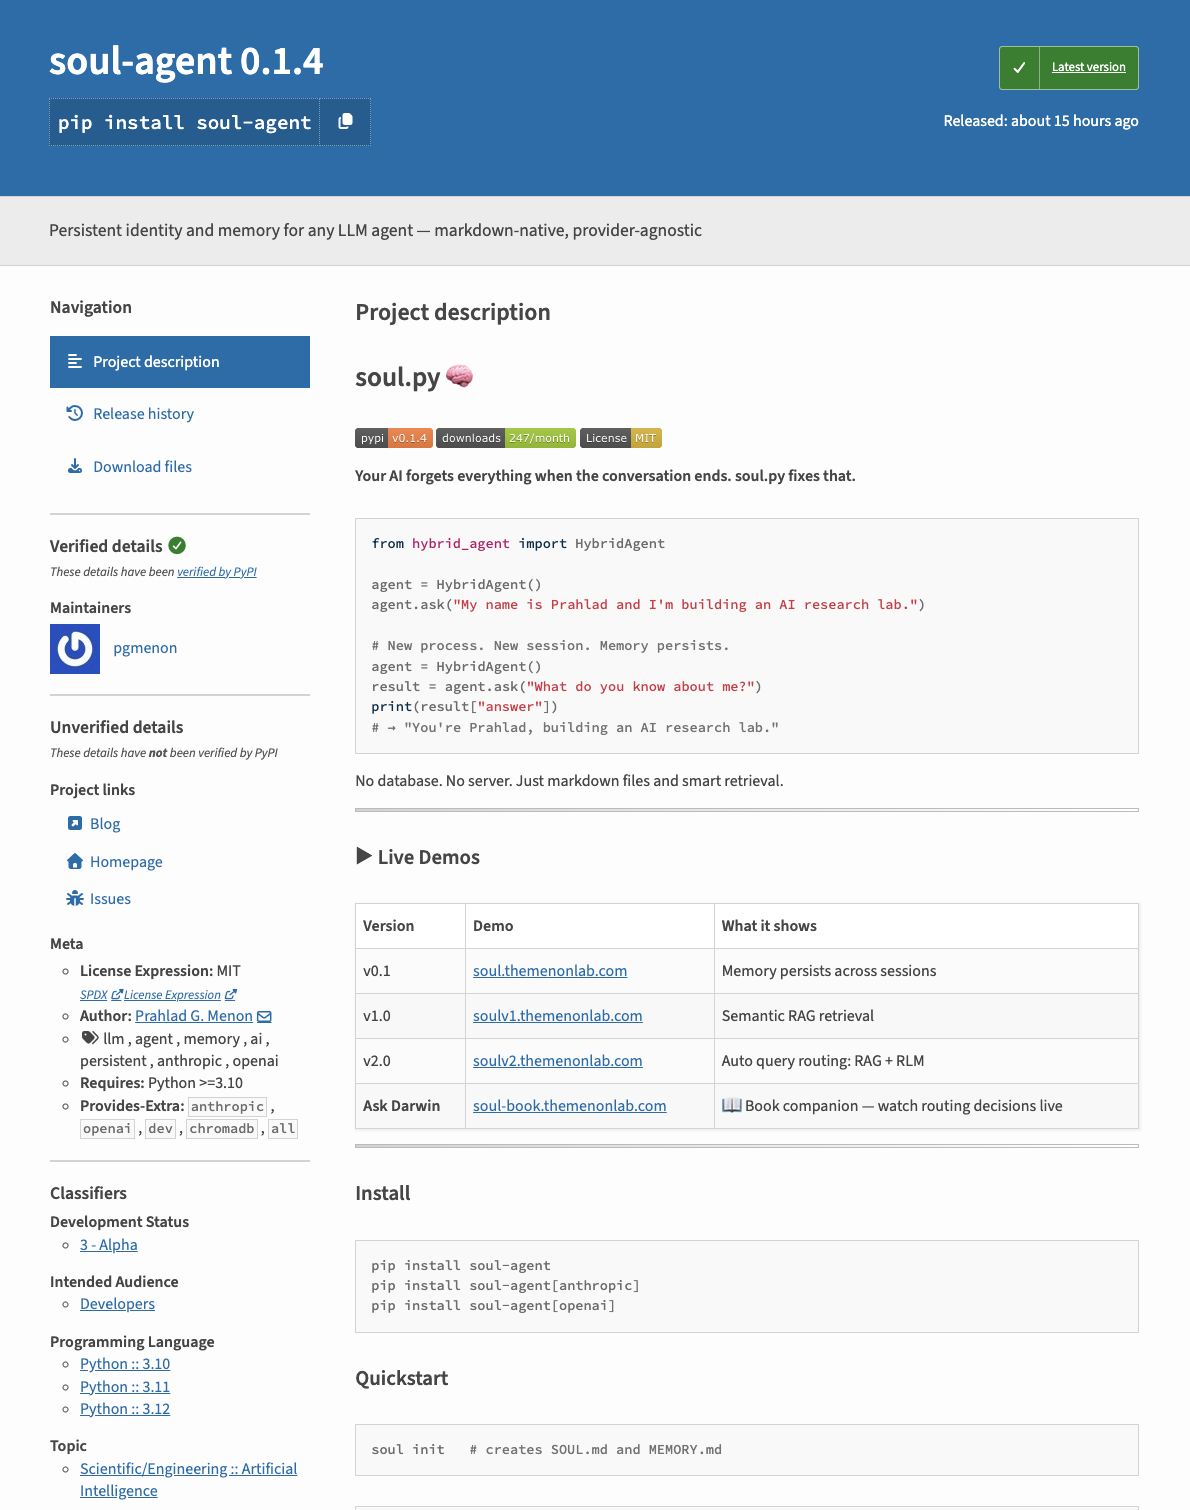Open the Python :: 3.12 classifier
The width and height of the screenshot is (1190, 1510).
pos(125,1409)
